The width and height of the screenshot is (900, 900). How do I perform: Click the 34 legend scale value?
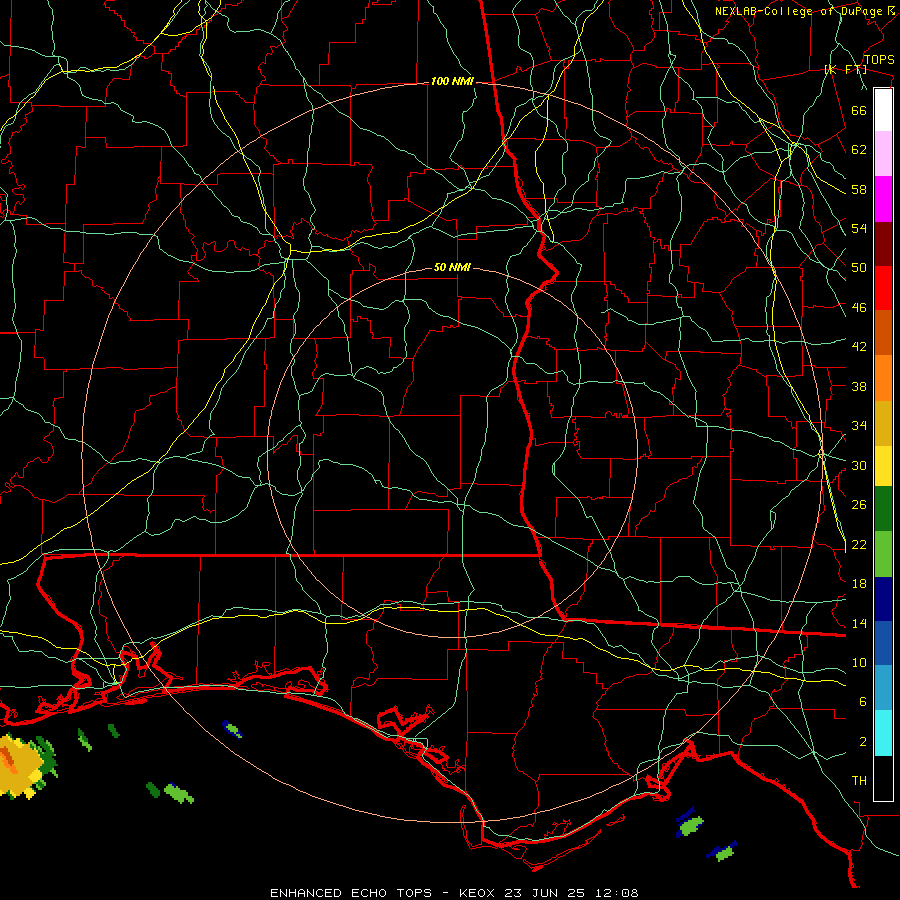(x=859, y=426)
